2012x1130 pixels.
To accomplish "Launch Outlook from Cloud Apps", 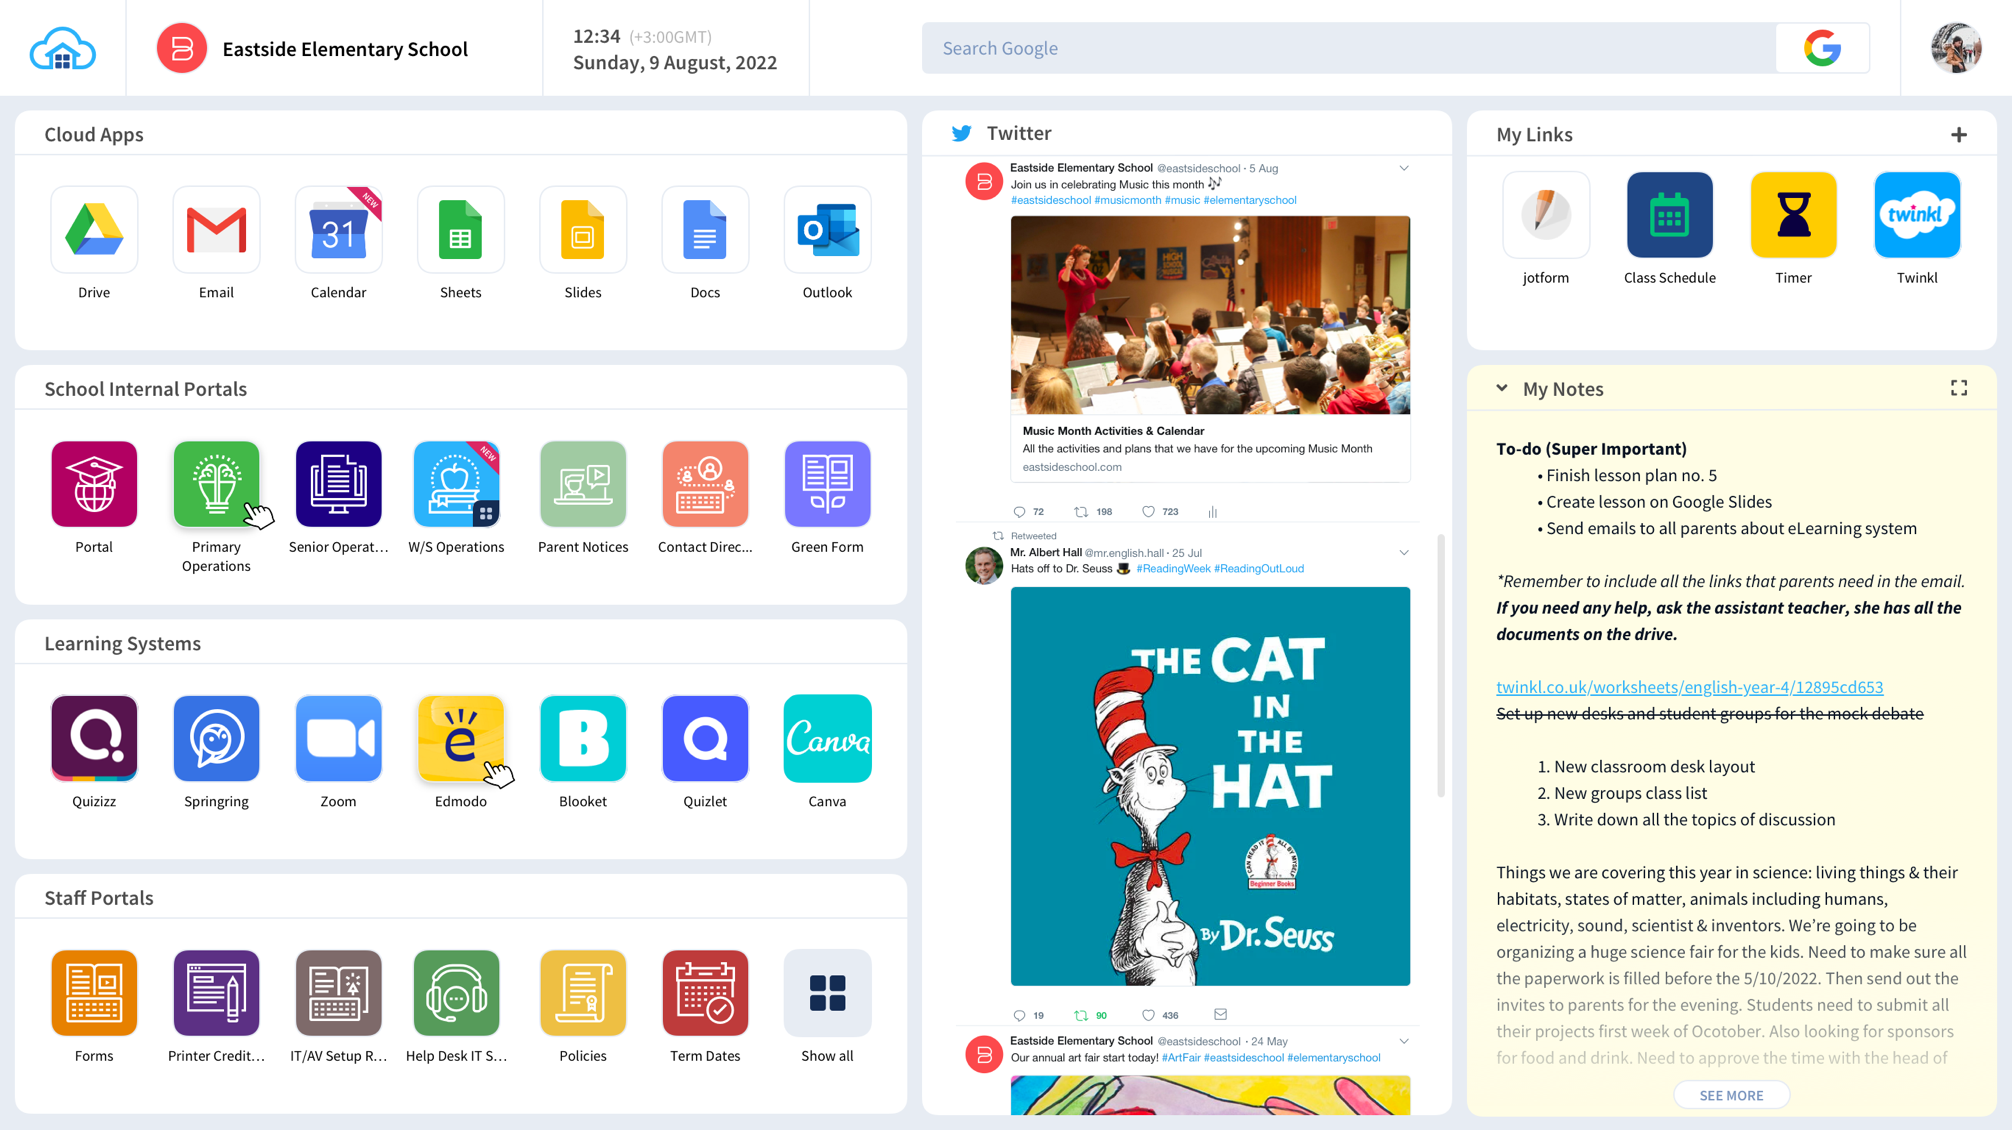I will (827, 230).
